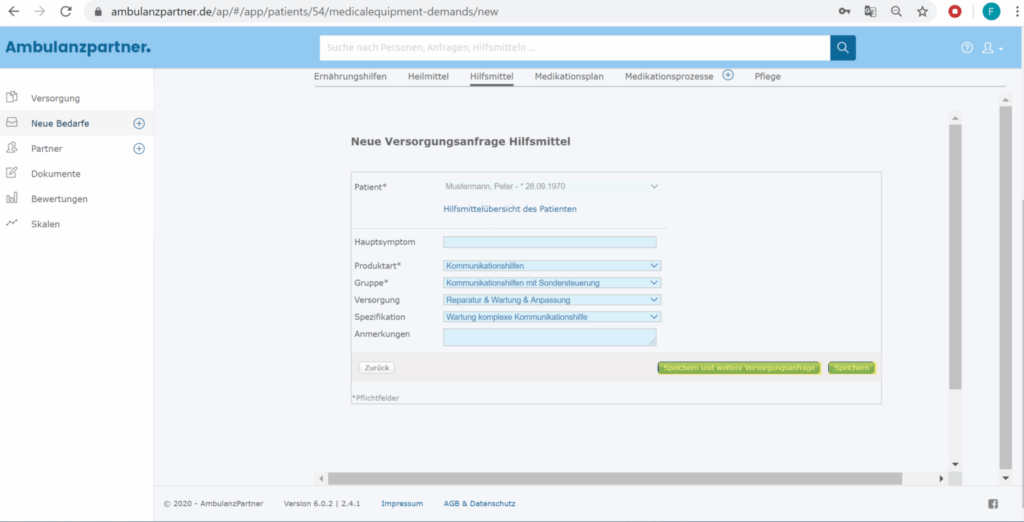Switch to Ernährungshilfen tab
Screen dimensions: 1024x522
pos(350,76)
